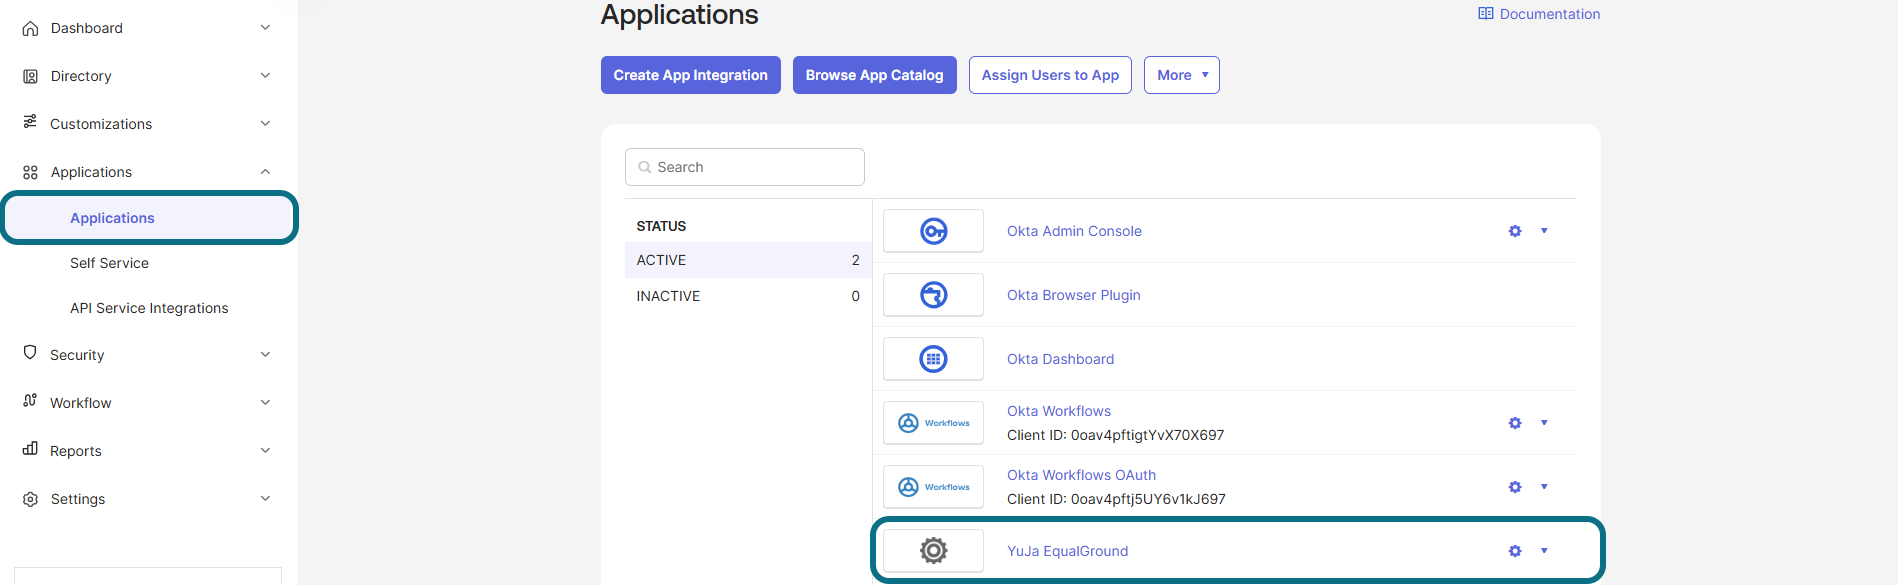Open the Reports sidebar menu
Screen dimensions: 1898x585
pos(148,451)
